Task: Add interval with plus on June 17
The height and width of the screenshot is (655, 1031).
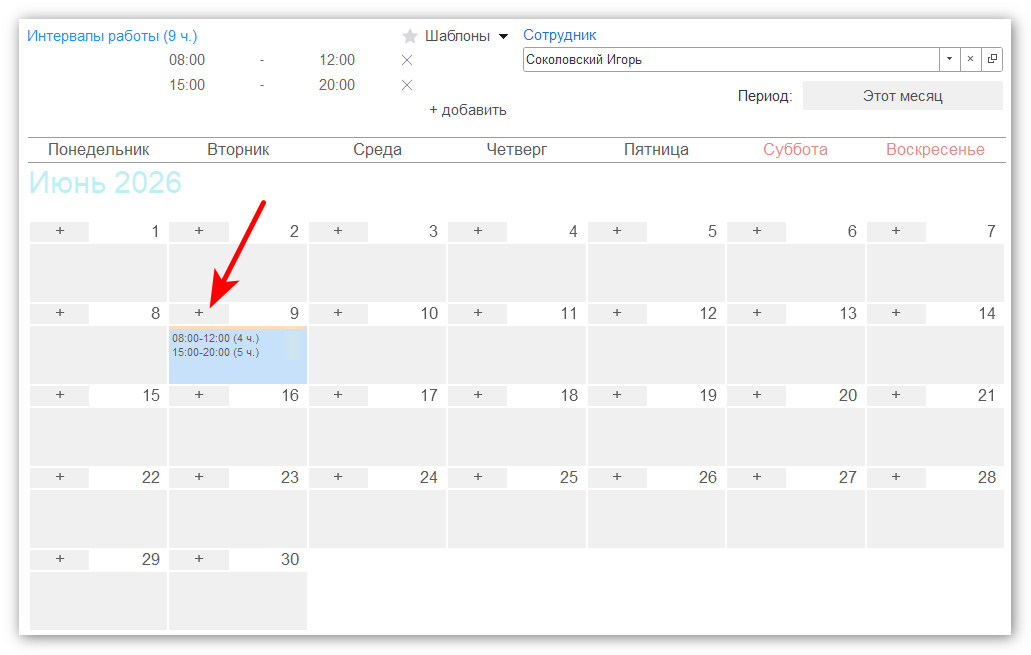Action: (338, 395)
